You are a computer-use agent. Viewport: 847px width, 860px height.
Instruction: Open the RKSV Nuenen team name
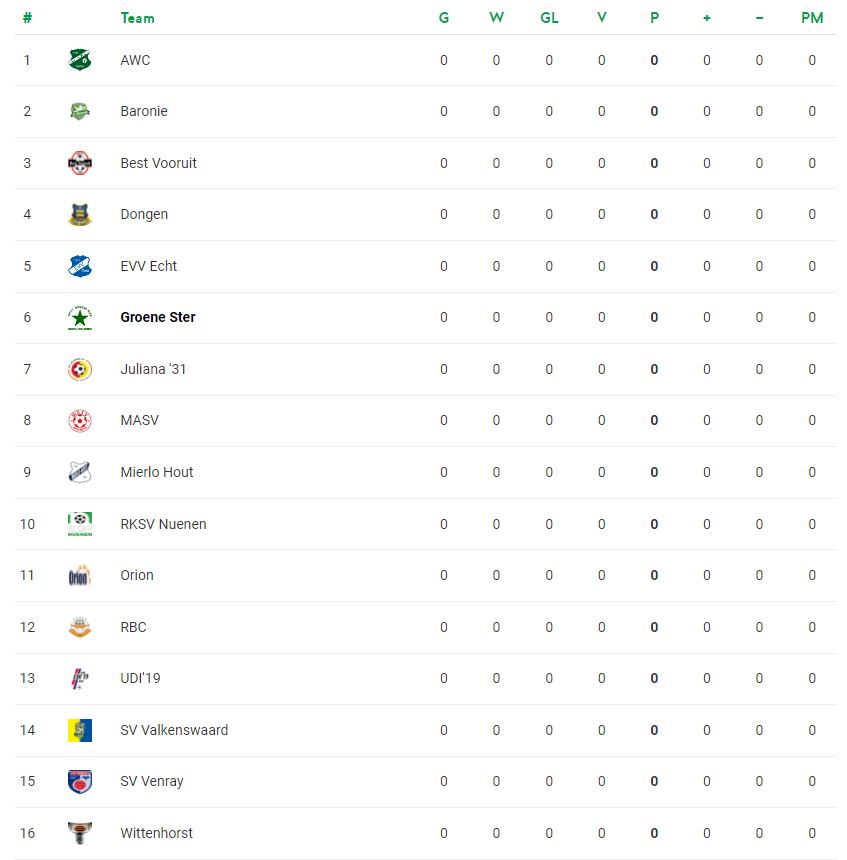click(x=163, y=524)
